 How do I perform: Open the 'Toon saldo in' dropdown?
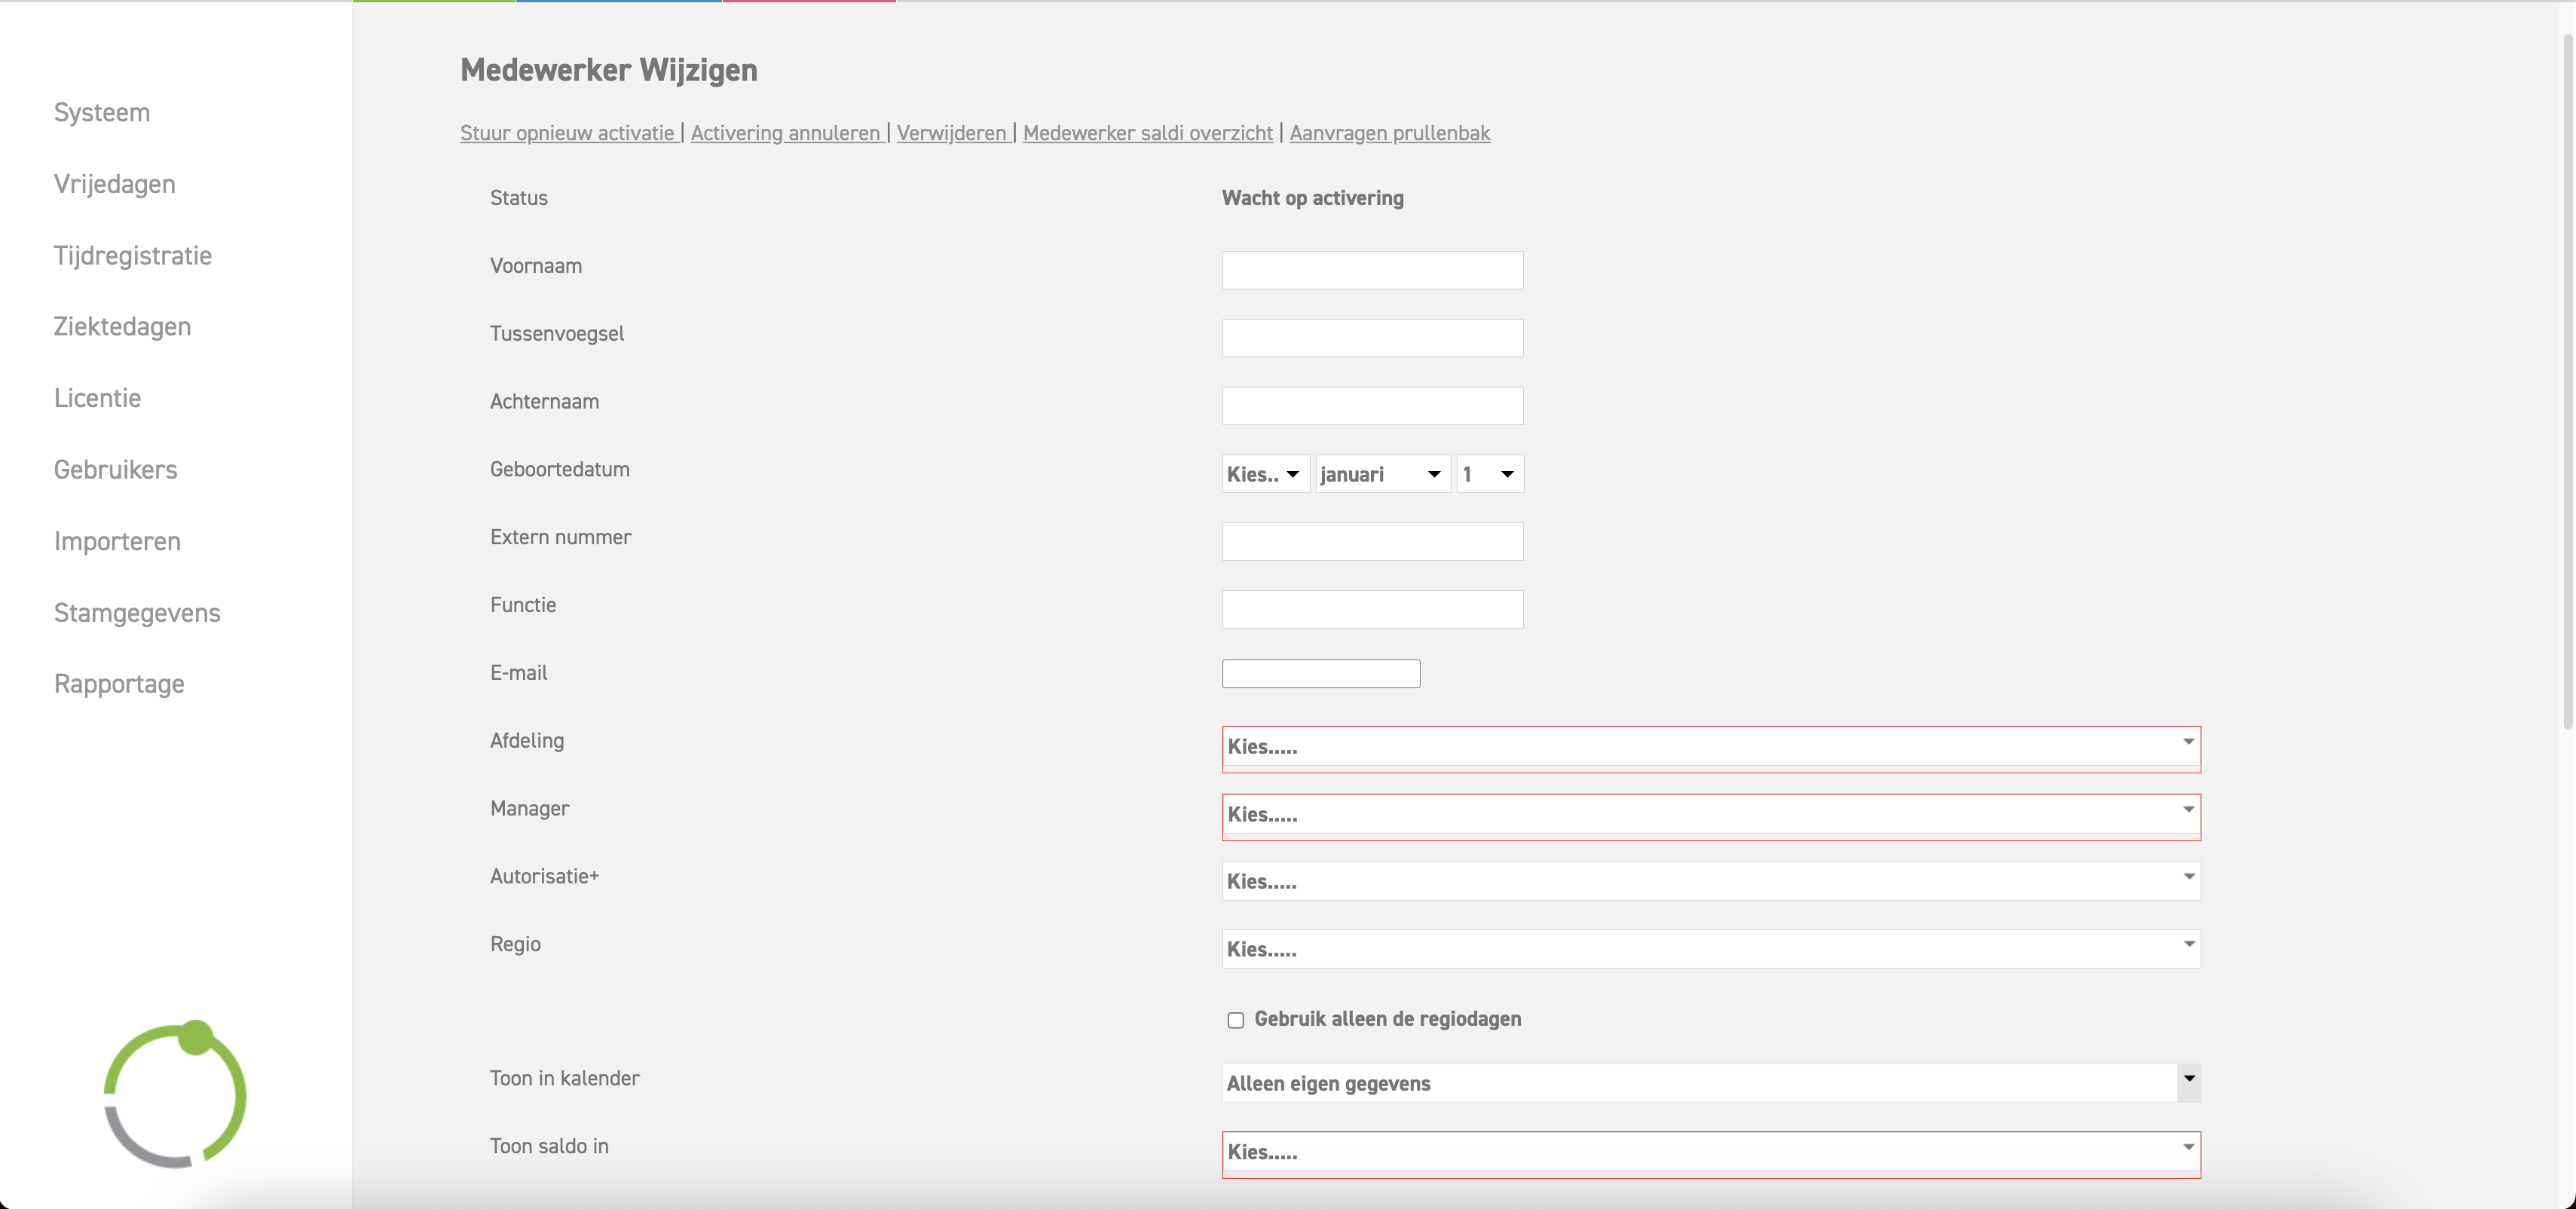(1710, 1152)
